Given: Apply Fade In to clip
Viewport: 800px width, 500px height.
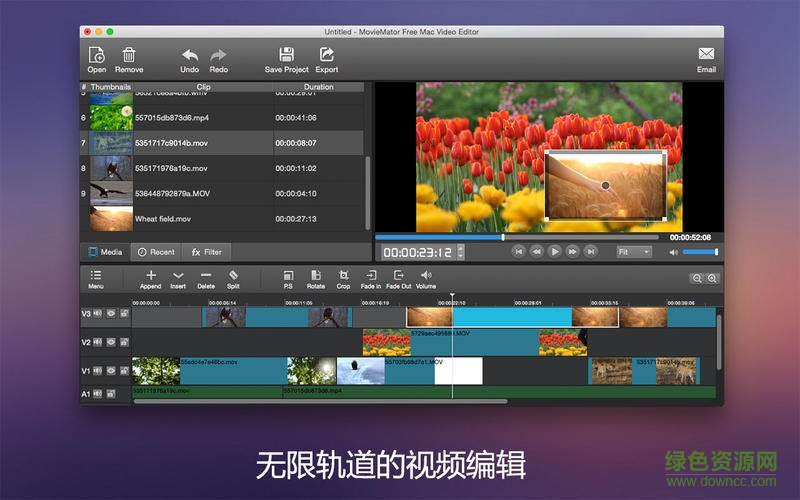Looking at the screenshot, I should pos(370,275).
